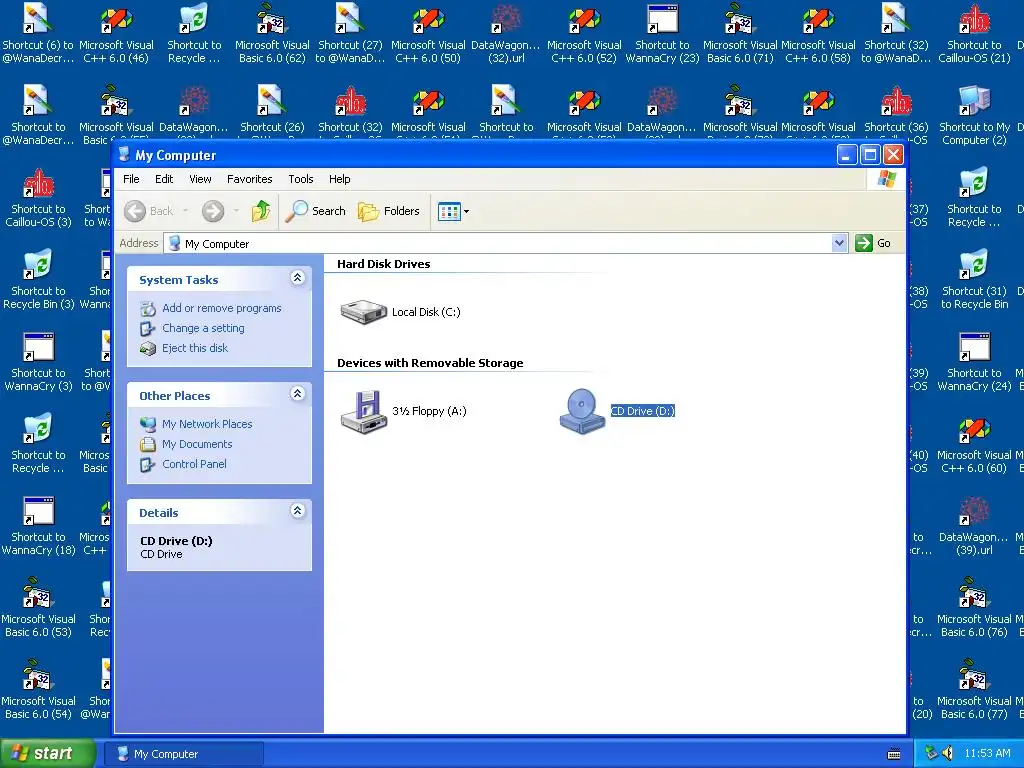The height and width of the screenshot is (768, 1024).
Task: Open Control Panel link
Action: (194, 464)
